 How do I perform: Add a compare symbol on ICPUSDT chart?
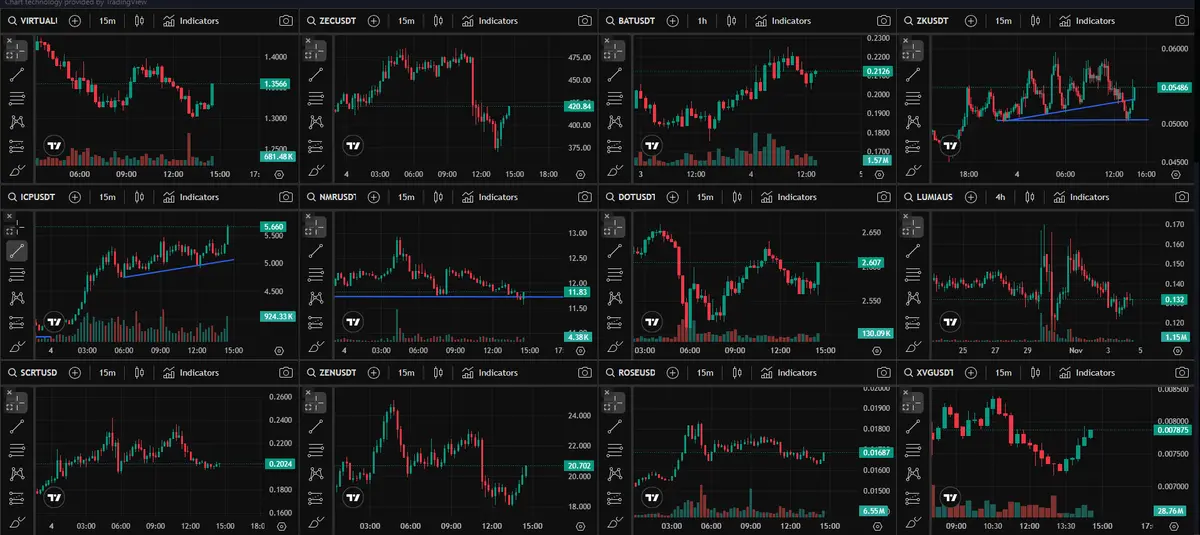[x=74, y=197]
